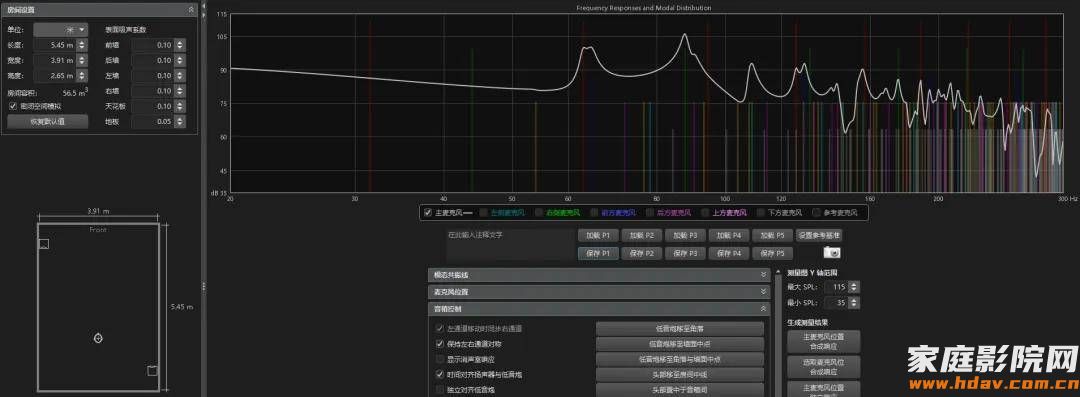Click 选取麦克风位 合成响应 button
Viewport: 1080px width, 397px height.
[823, 366]
